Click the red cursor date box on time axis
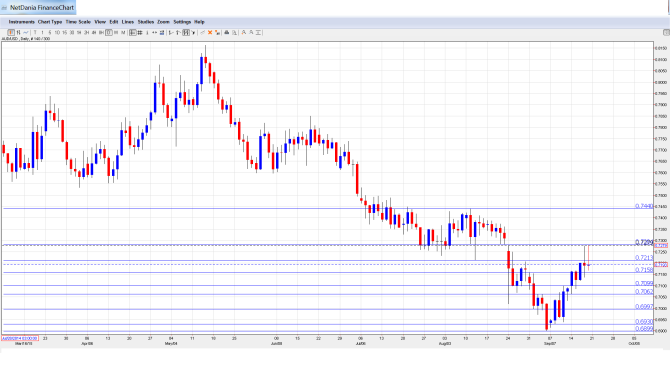 tap(20, 338)
